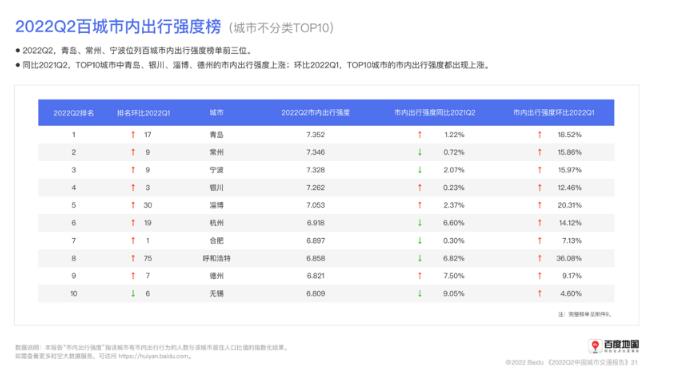Click green down arrow next to 0.72%

(420, 152)
